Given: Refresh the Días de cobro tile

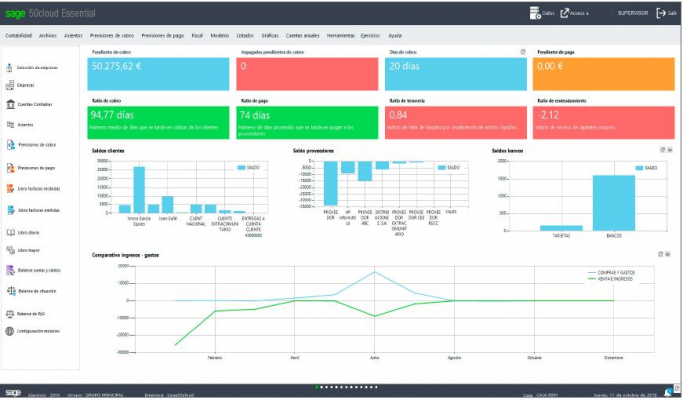Looking at the screenshot, I should coord(523,52).
